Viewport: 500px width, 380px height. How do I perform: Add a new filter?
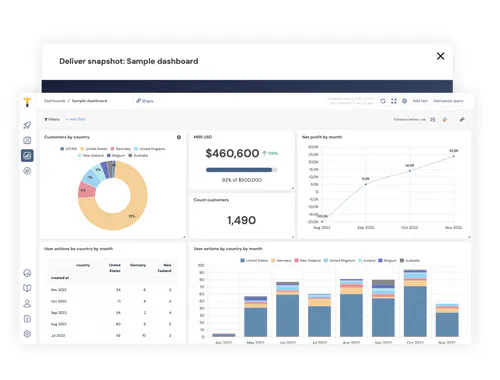tap(76, 119)
